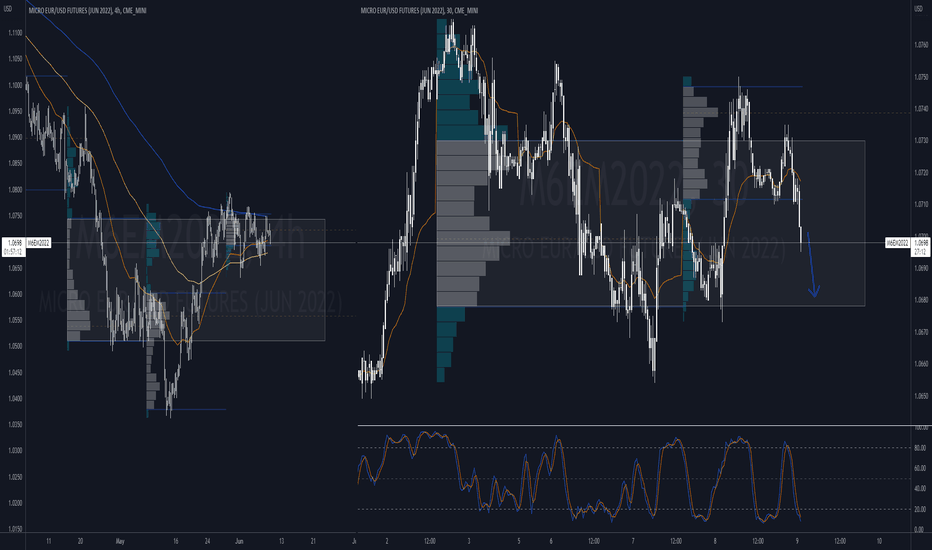Click the 1.0850 price level on 4h axis

tap(15, 164)
